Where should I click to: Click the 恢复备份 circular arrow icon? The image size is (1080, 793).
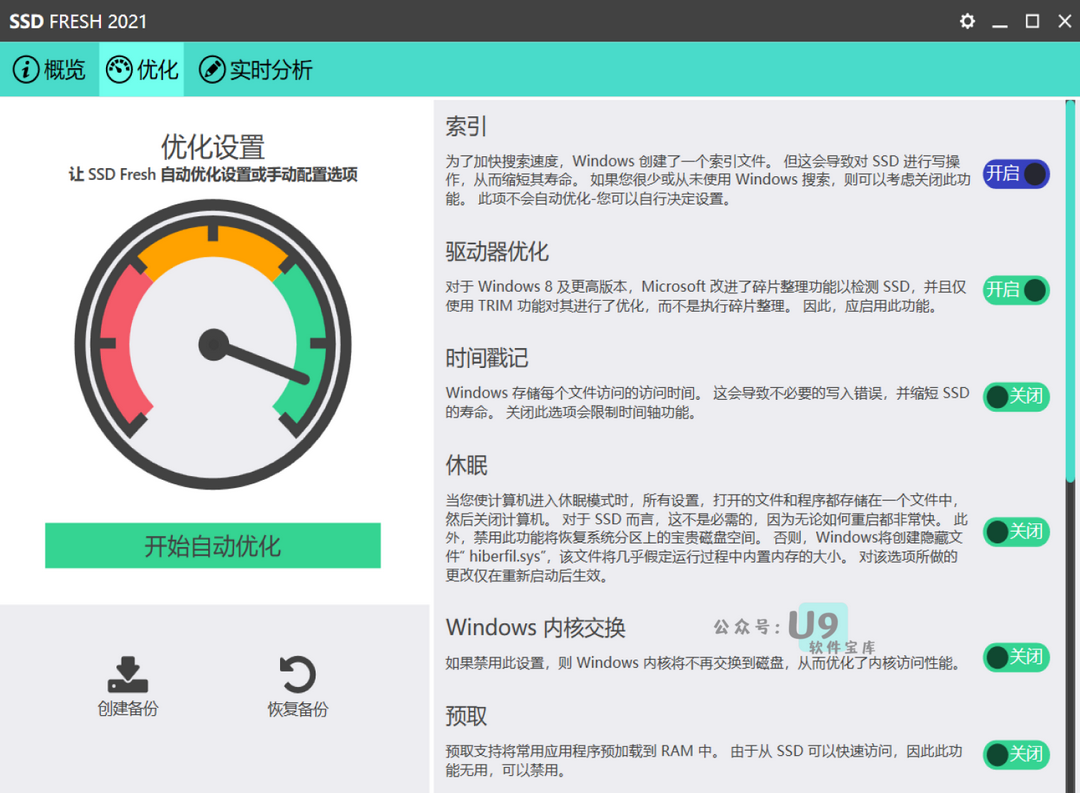[x=298, y=674]
